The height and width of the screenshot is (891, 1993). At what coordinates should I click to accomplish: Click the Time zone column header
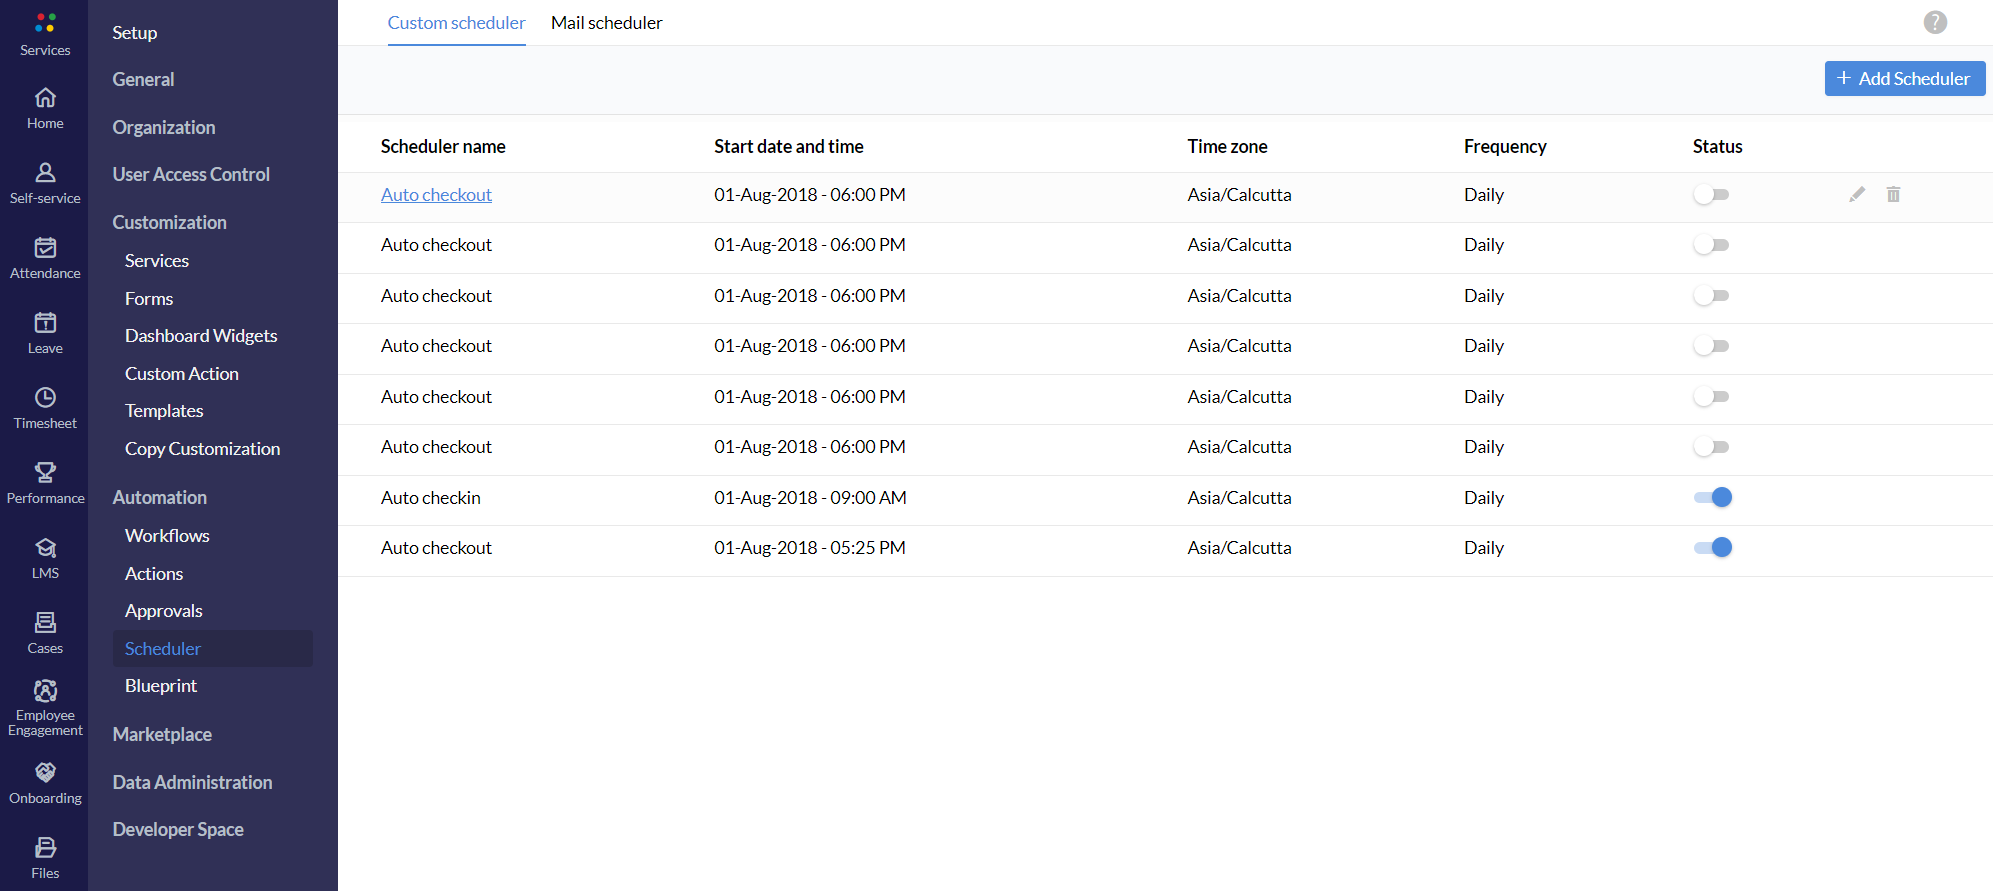1227,147
